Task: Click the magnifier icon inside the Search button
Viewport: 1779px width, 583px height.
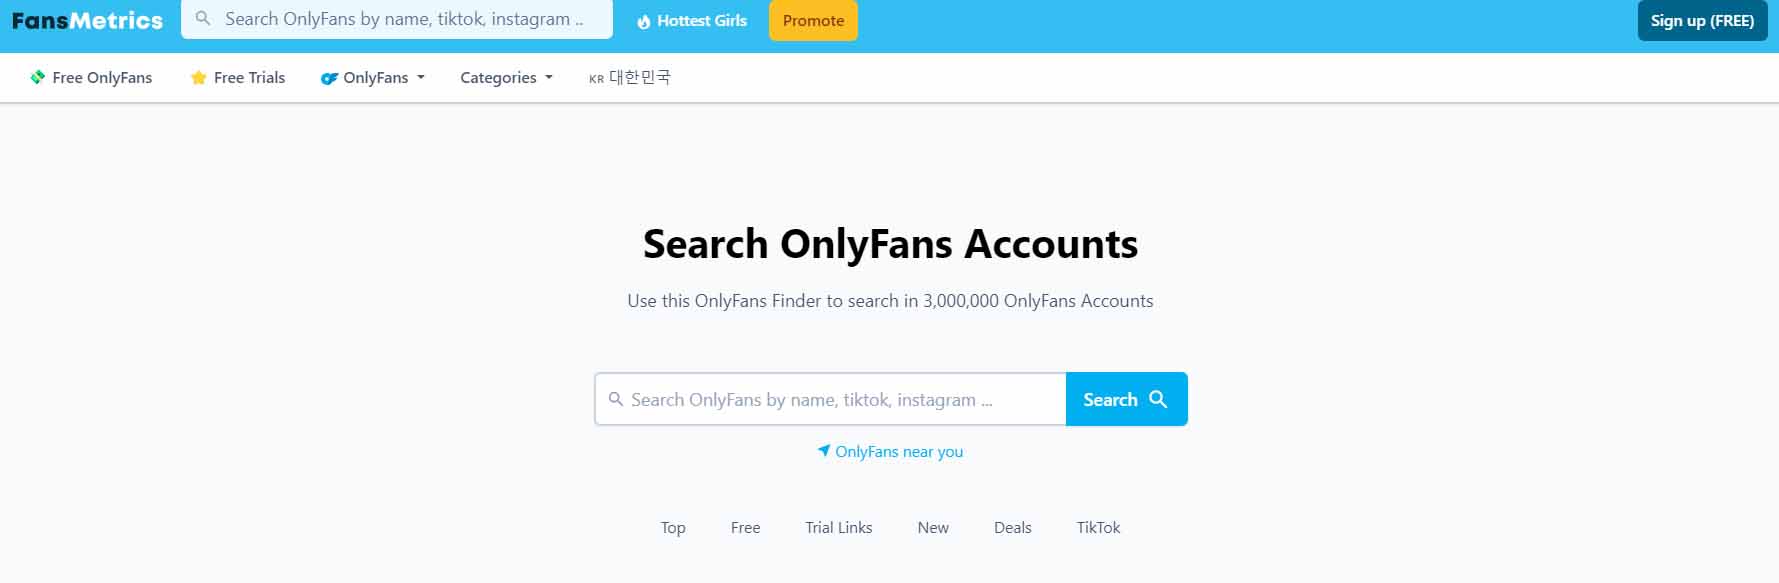Action: click(x=1159, y=399)
